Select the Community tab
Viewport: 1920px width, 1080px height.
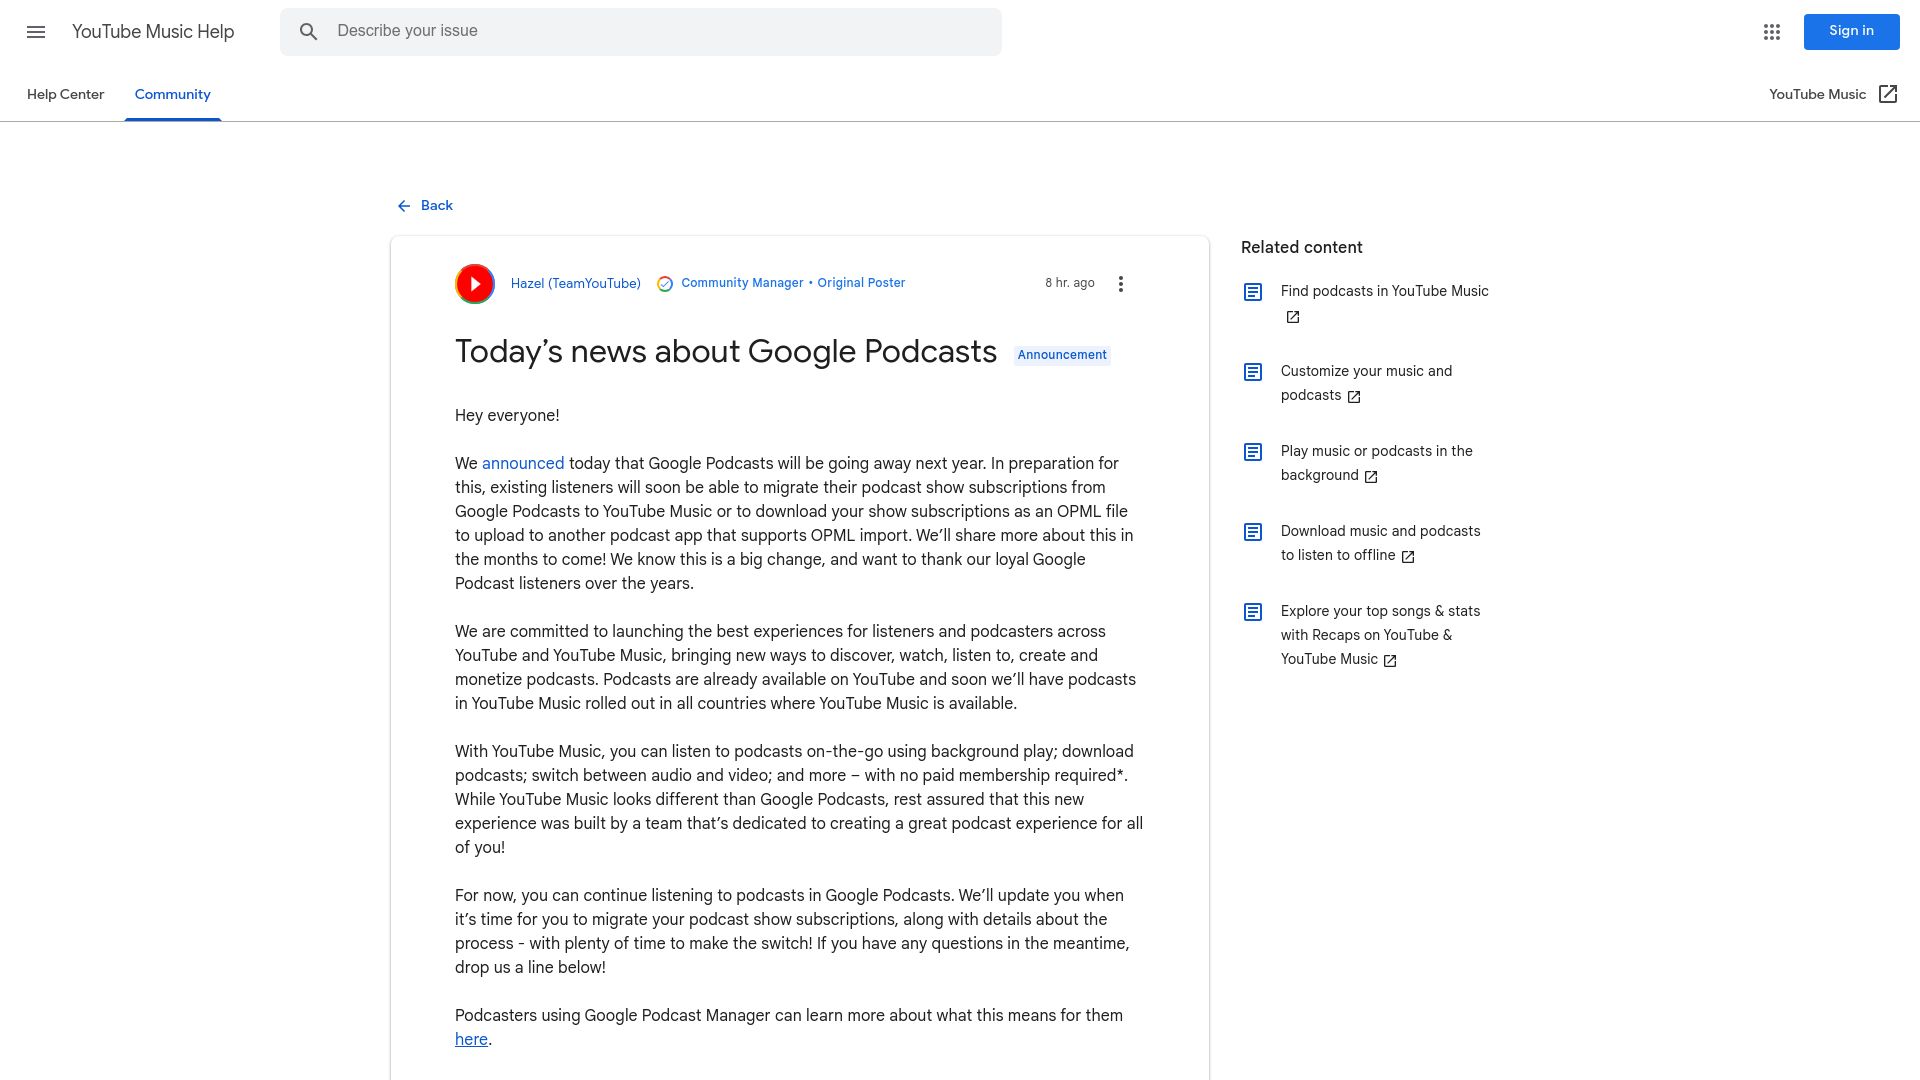[x=173, y=94]
